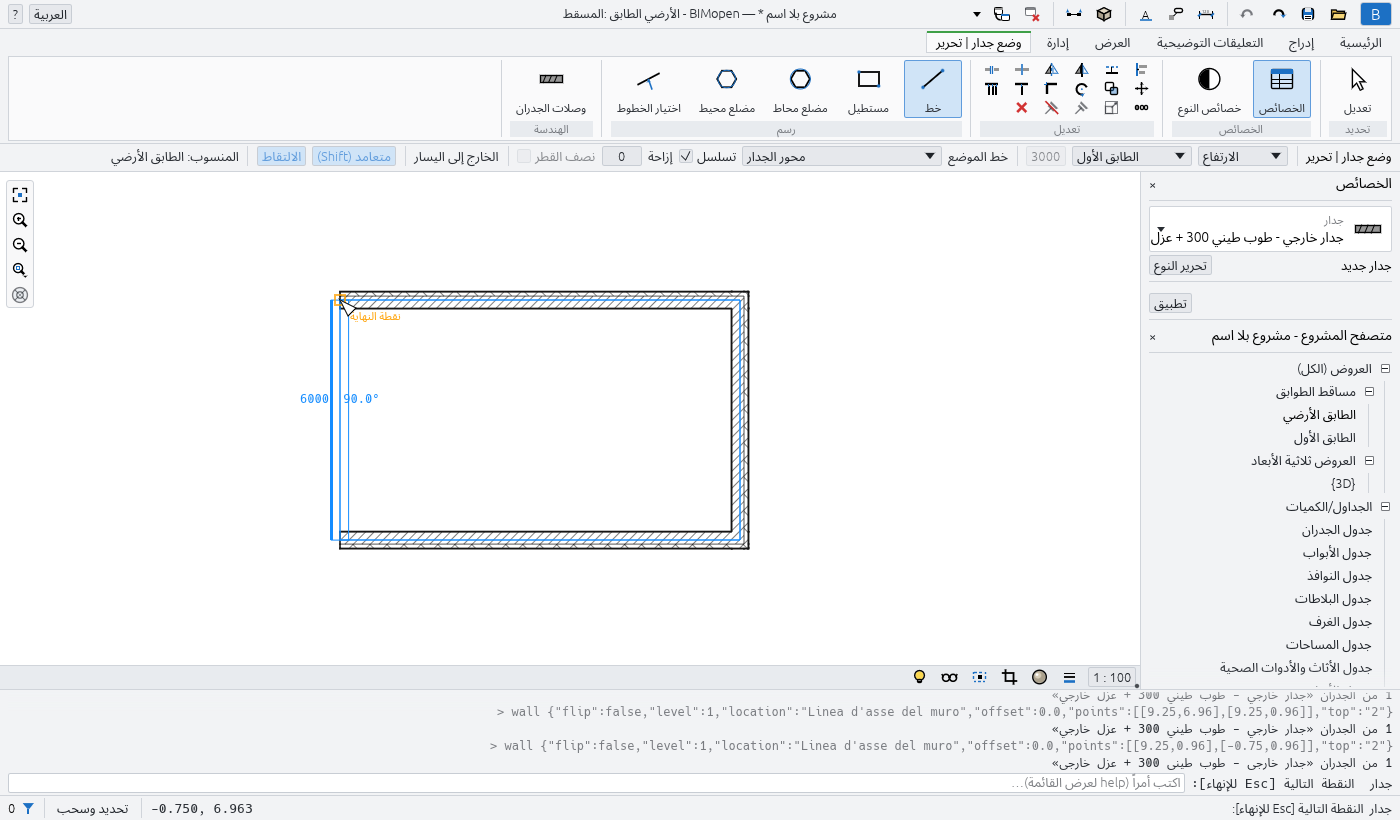Select the Rectangle (مستطيل) drawing tool
The width and height of the screenshot is (1400, 820).
point(869,89)
